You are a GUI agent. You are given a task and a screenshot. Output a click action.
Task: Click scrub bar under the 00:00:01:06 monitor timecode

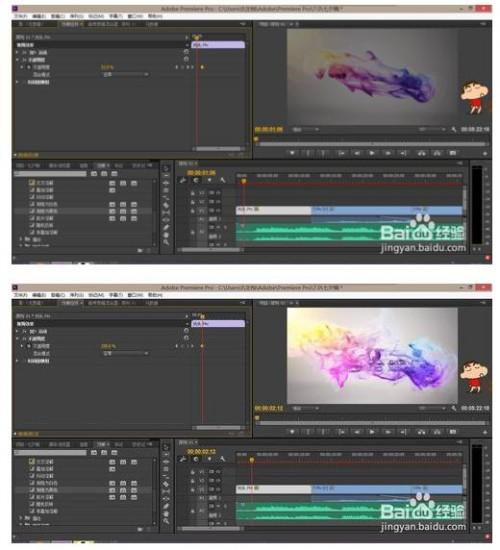tap(372, 144)
